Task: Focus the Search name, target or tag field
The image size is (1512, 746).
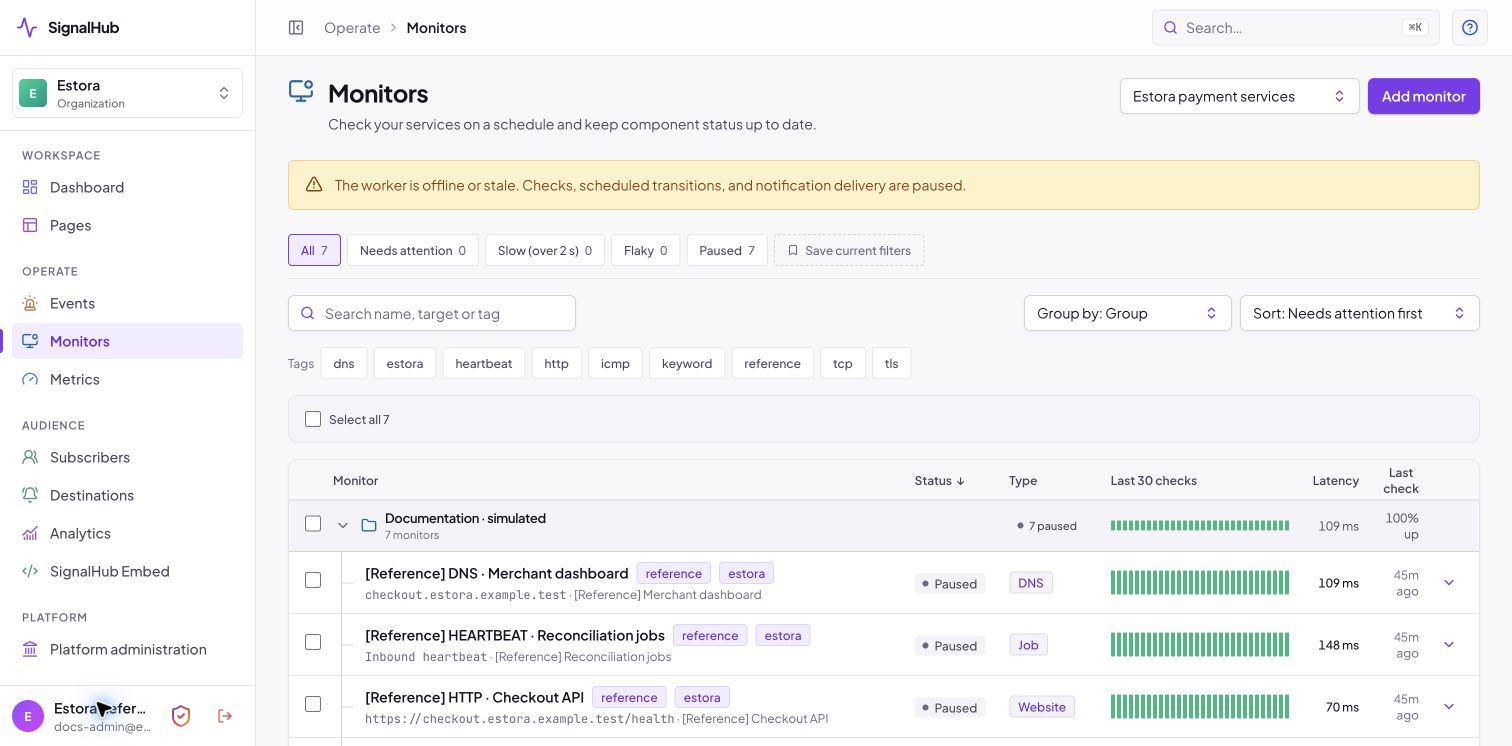Action: tap(432, 313)
